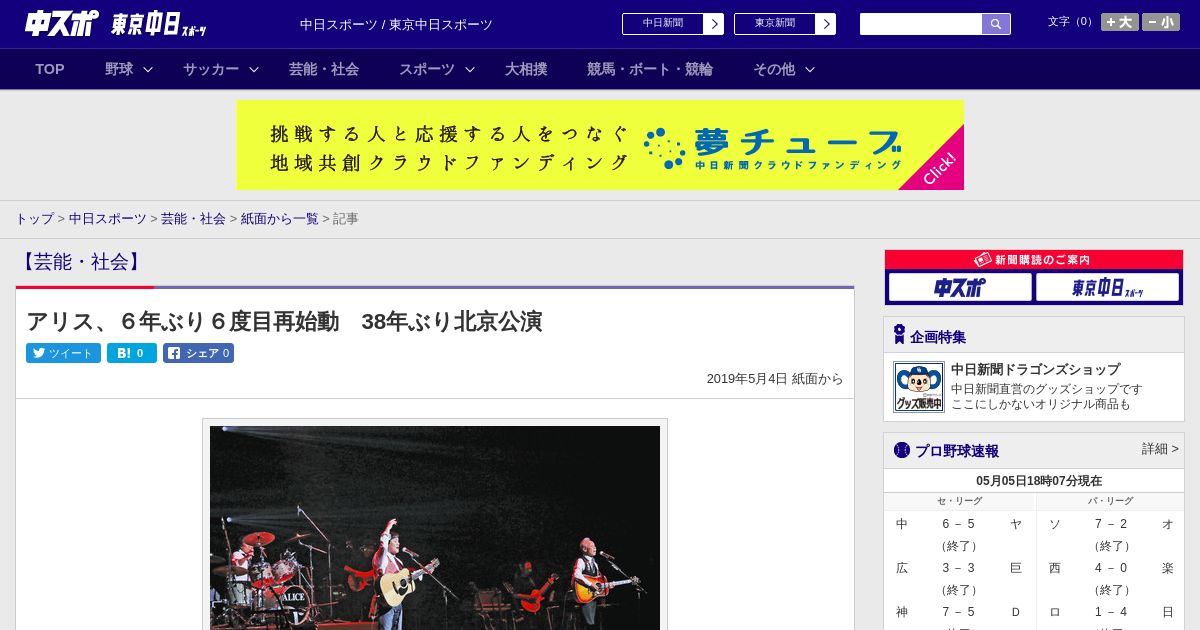
Task: Open 芸能・社会 navigation item
Action: [x=324, y=69]
